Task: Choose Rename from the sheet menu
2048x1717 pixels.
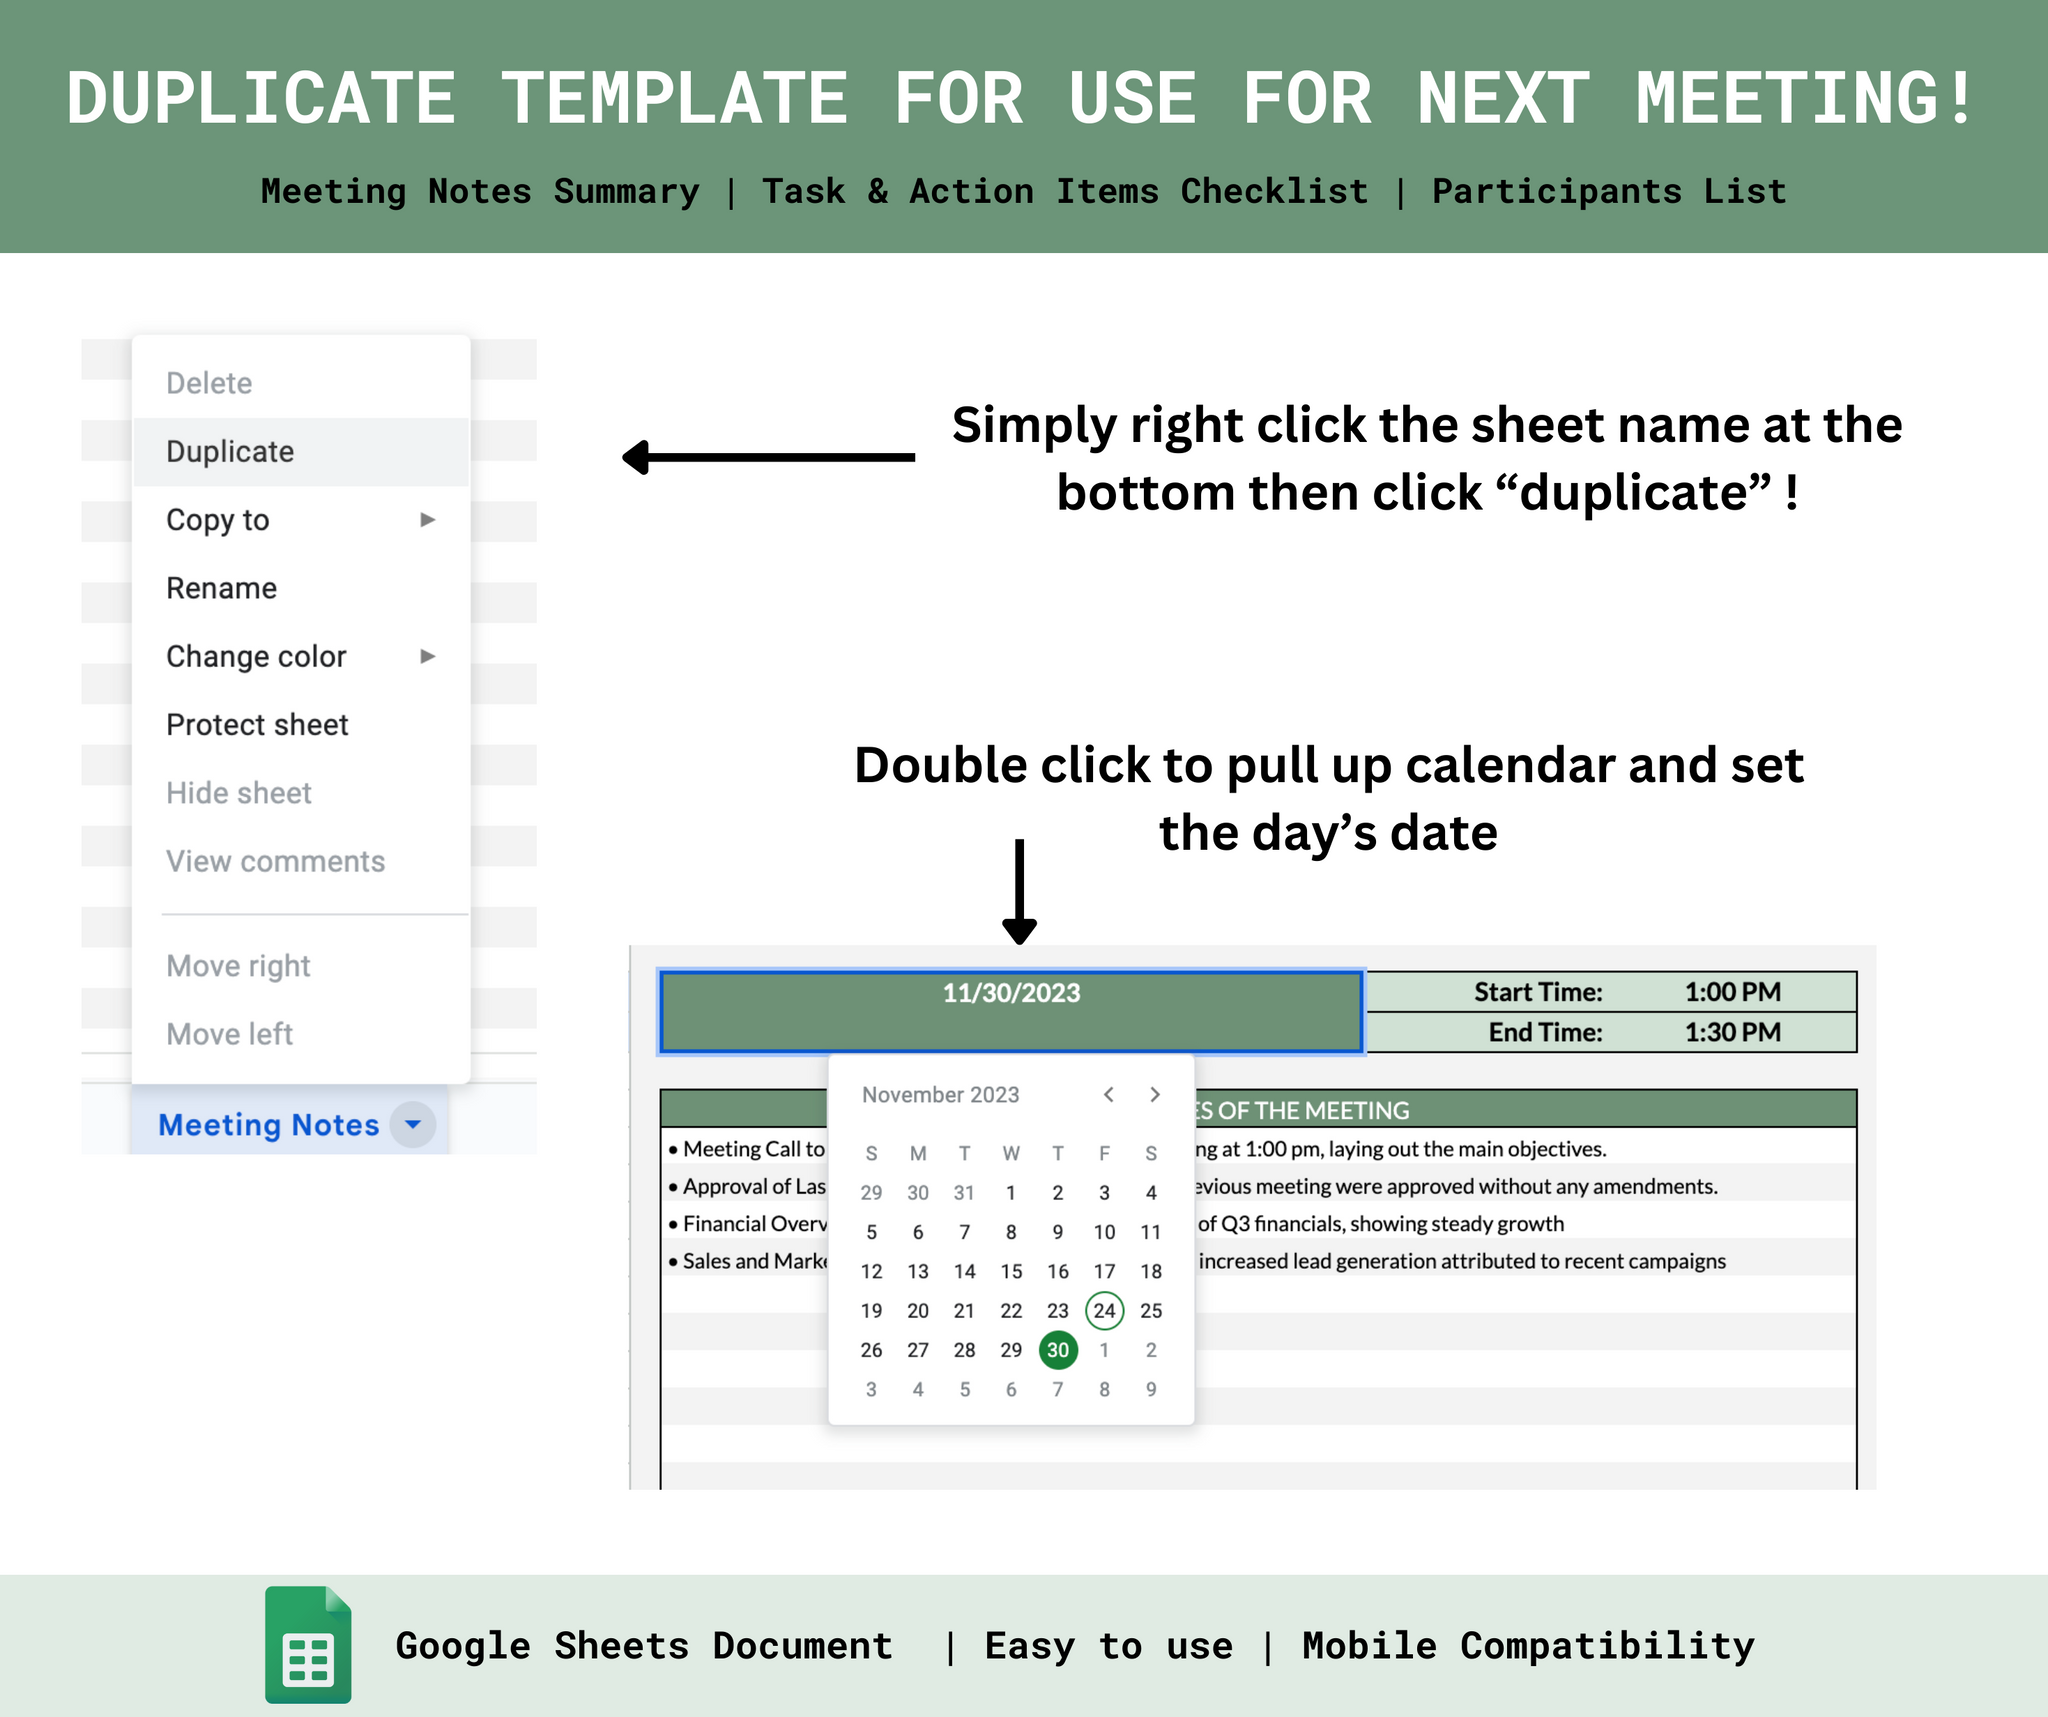Action: (221, 587)
